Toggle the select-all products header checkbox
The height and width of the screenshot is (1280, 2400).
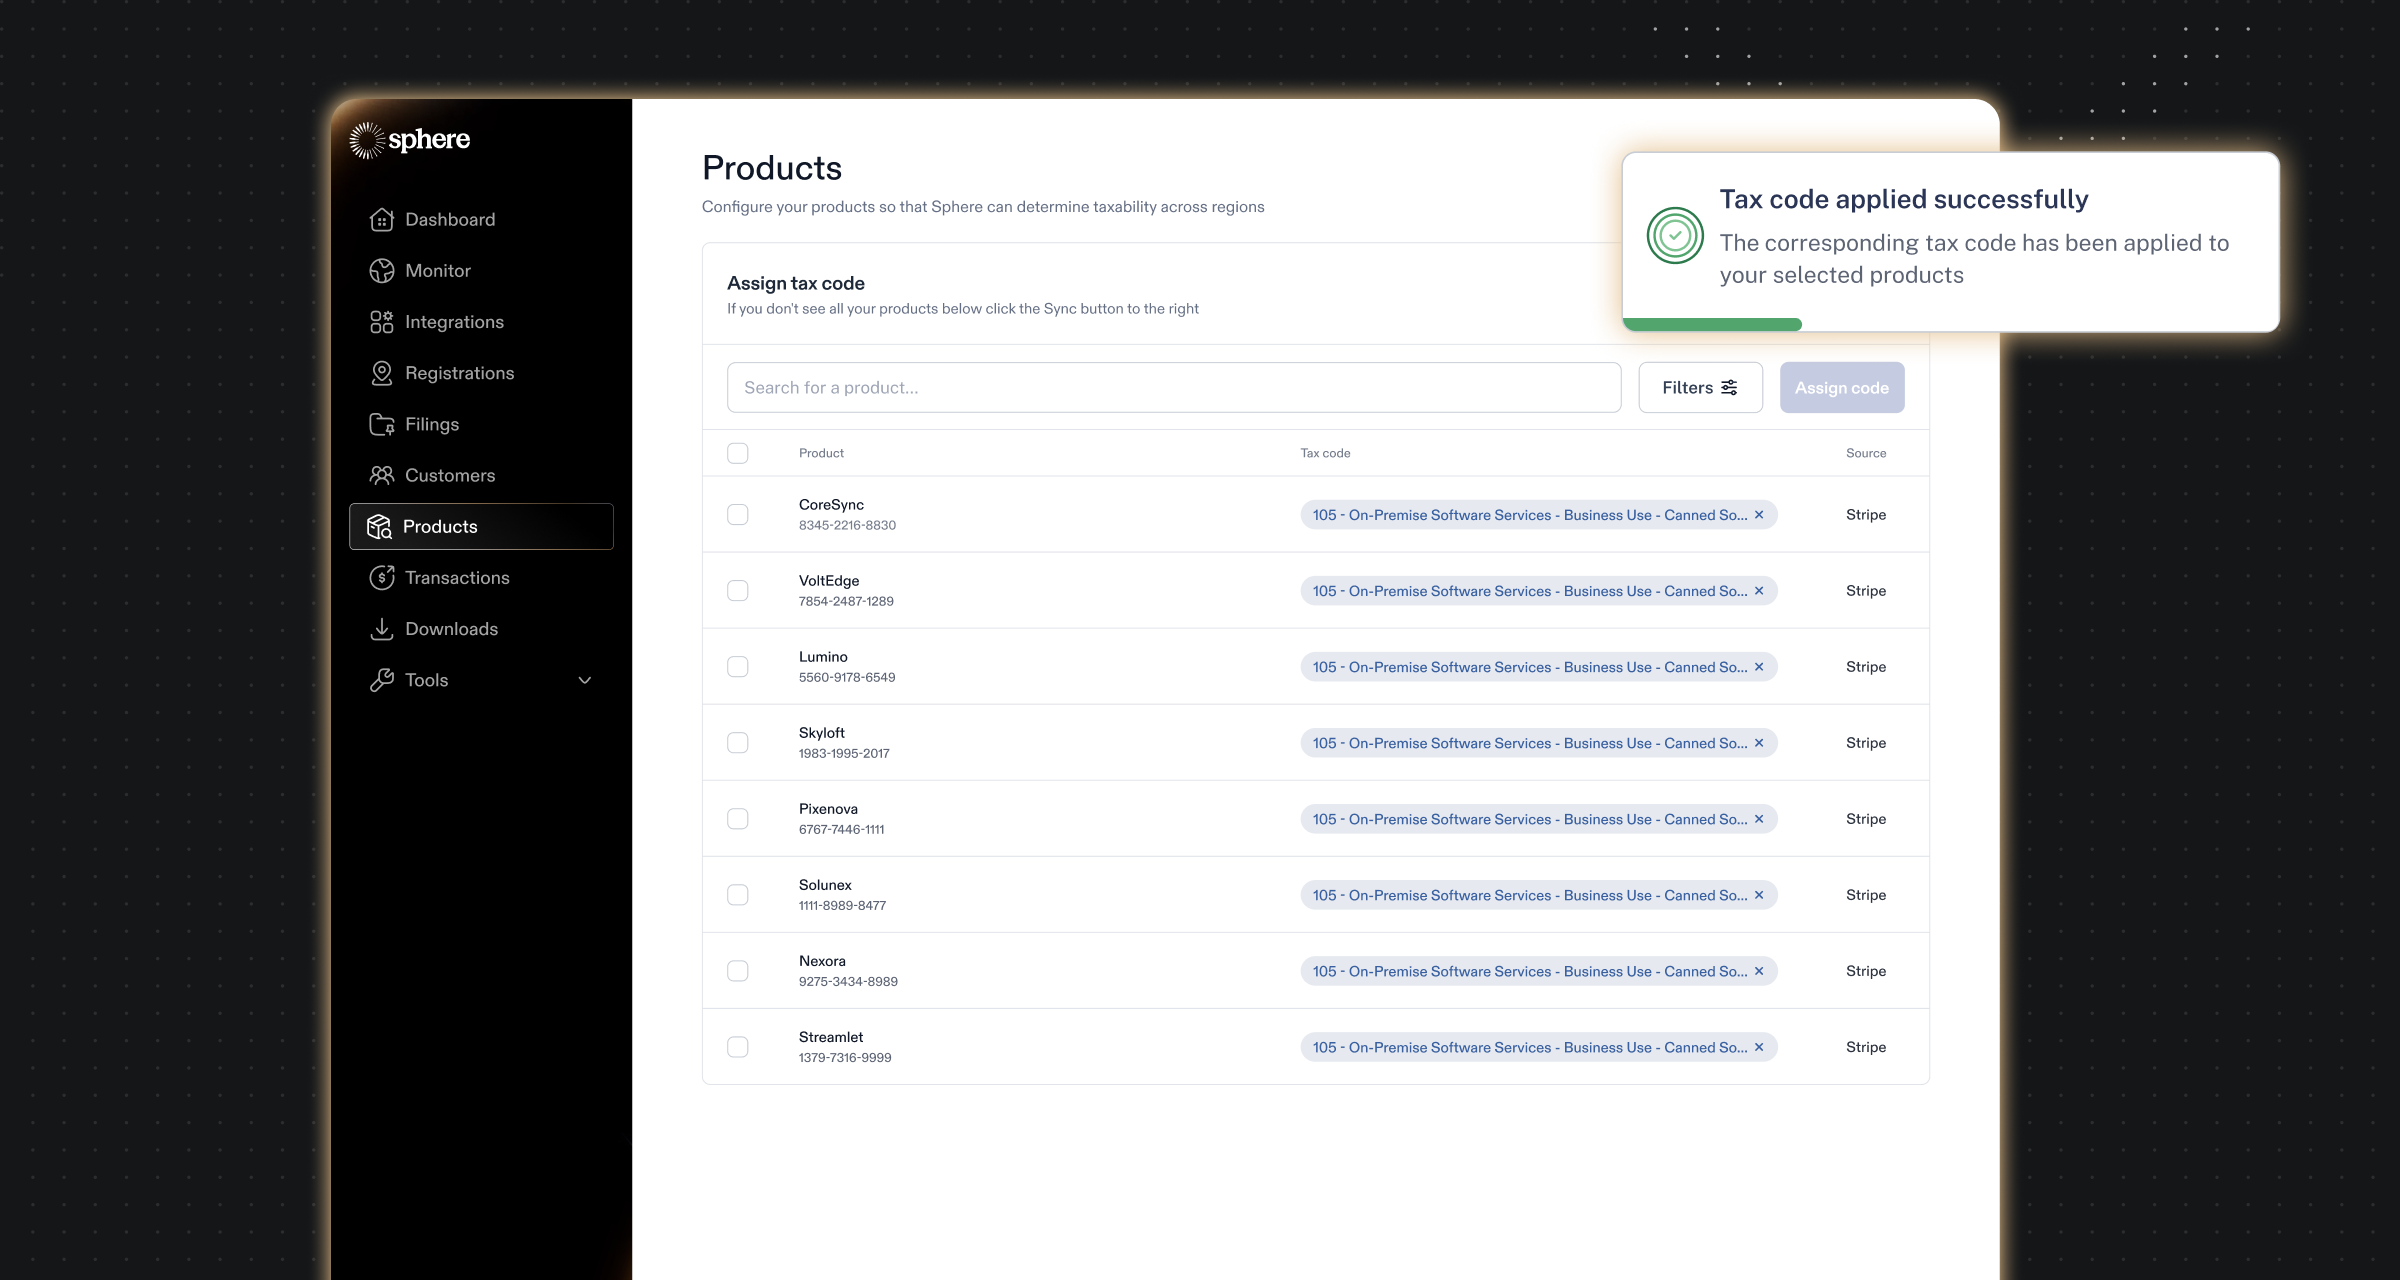click(738, 453)
